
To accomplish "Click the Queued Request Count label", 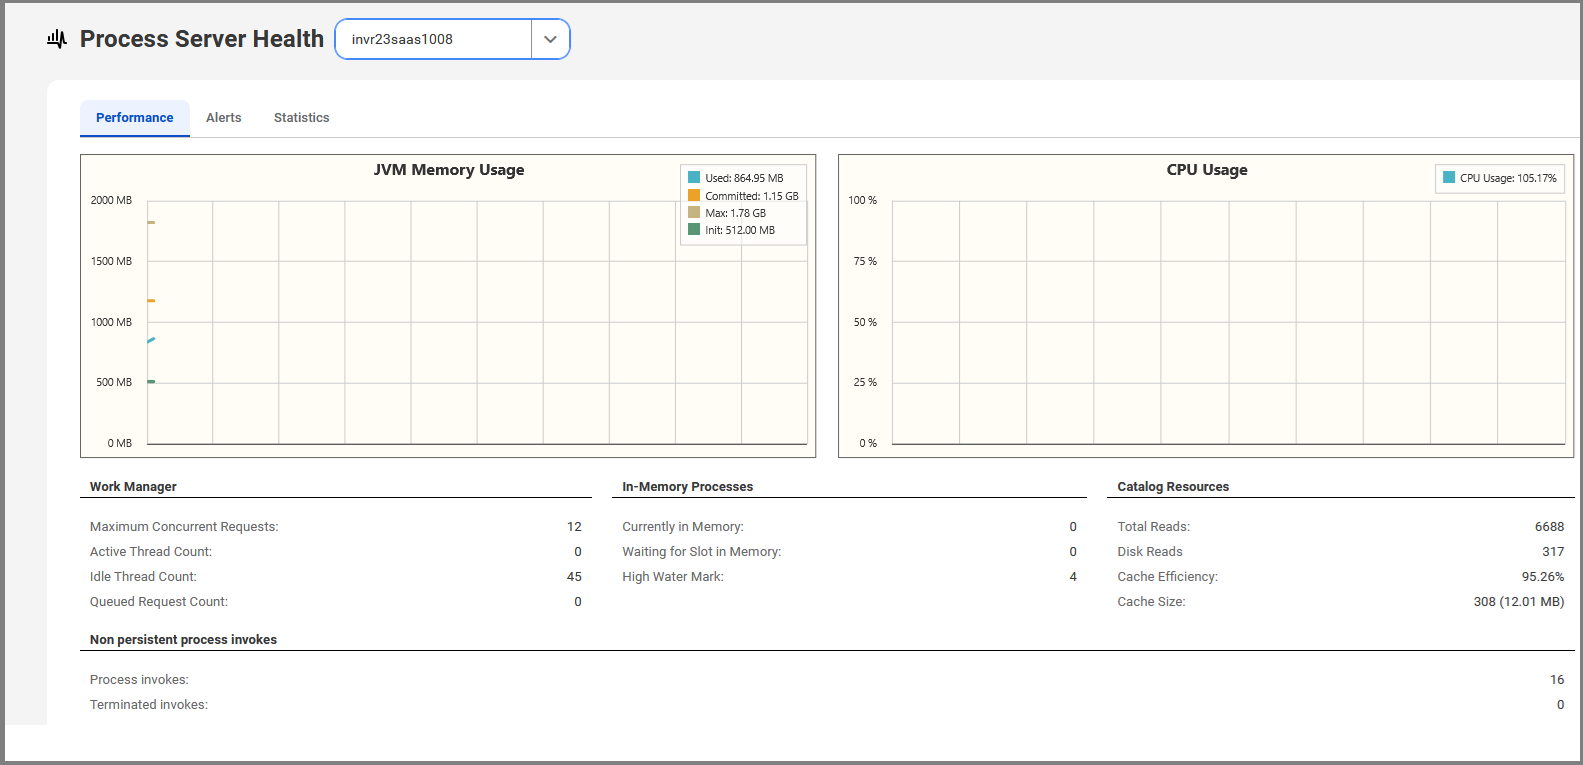I will click(159, 602).
